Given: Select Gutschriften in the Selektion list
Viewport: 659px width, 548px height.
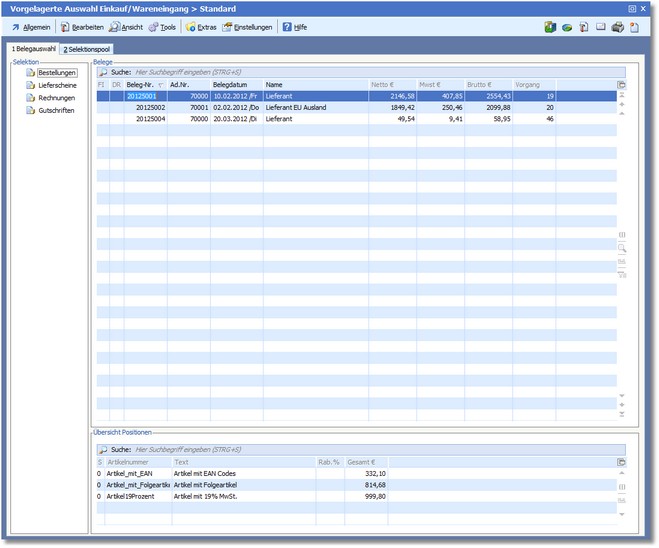Looking at the screenshot, I should [56, 110].
